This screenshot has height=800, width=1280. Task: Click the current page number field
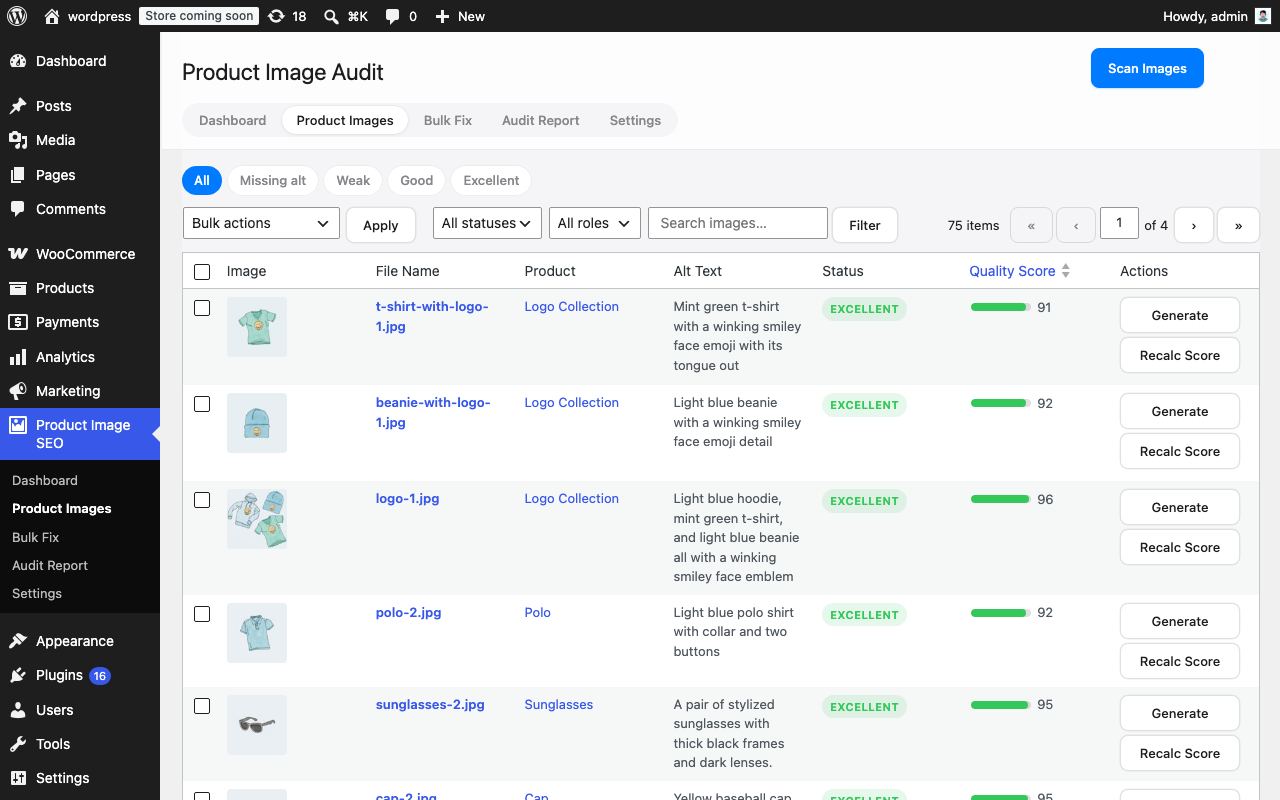pyautogui.click(x=1119, y=223)
